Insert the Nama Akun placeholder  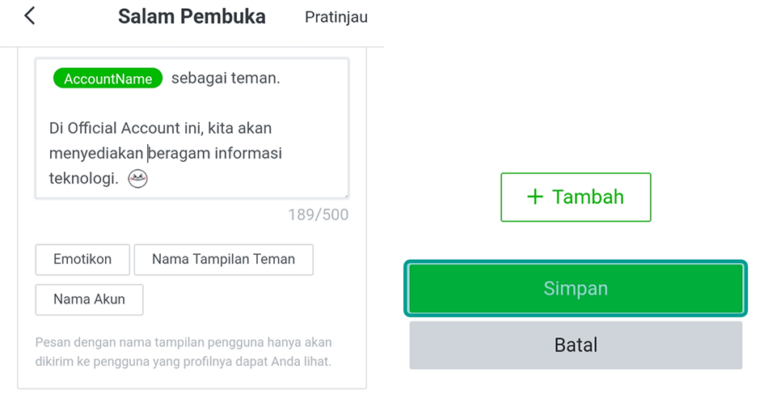point(89,299)
